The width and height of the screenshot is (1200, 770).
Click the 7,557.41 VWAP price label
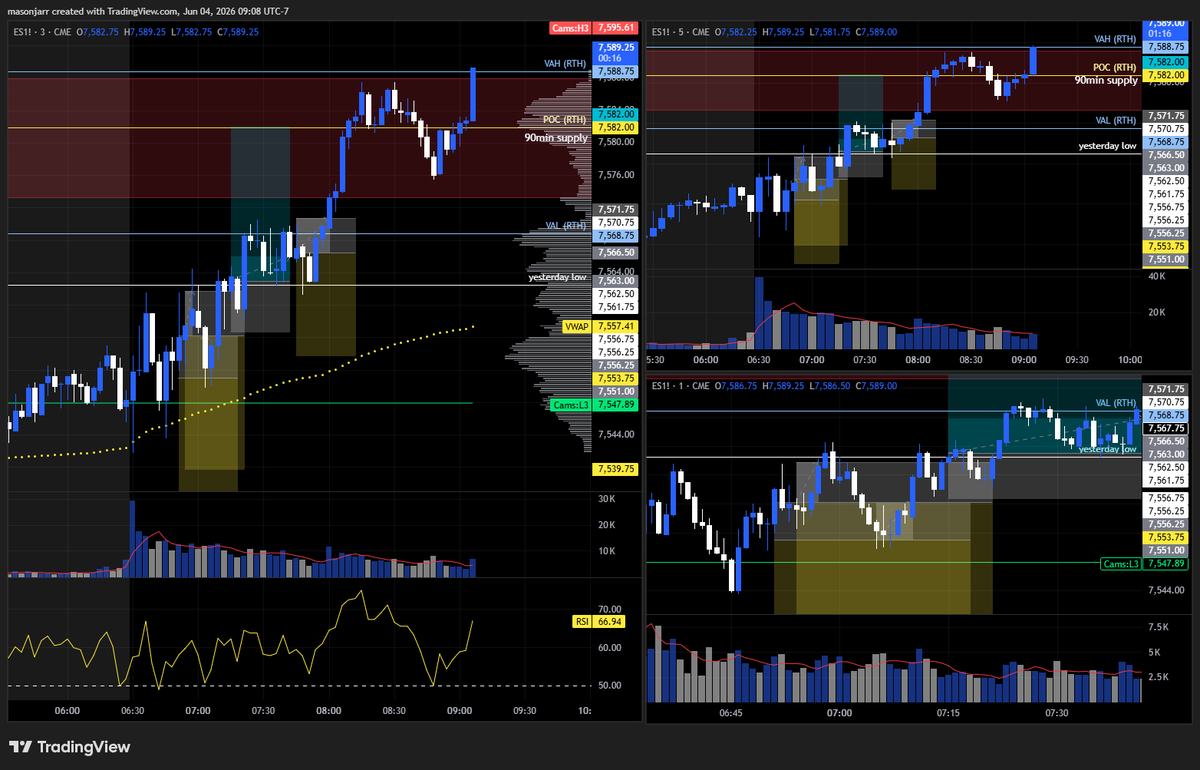[x=614, y=327]
